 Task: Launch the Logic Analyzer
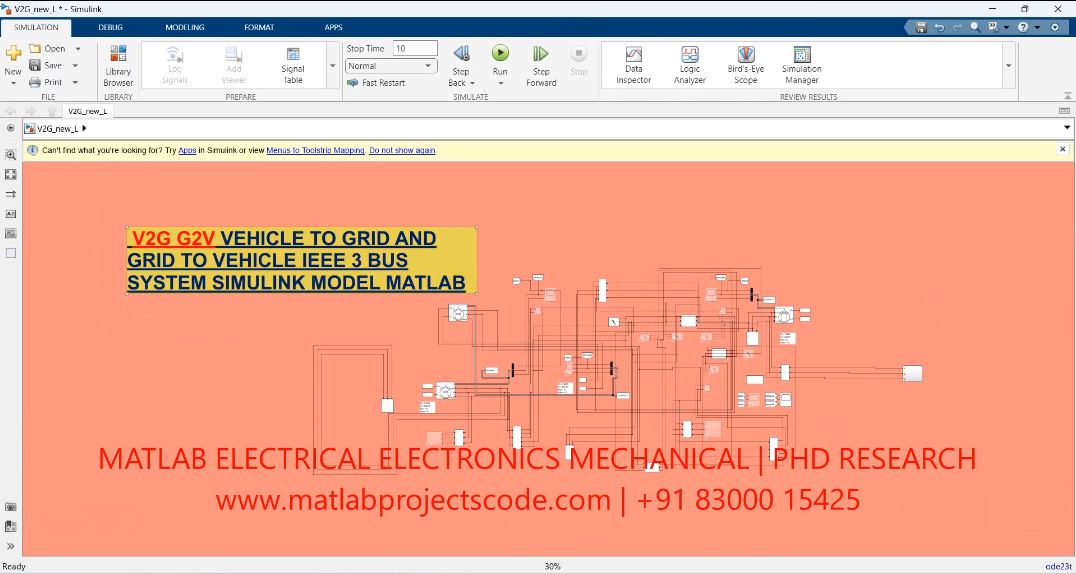689,64
